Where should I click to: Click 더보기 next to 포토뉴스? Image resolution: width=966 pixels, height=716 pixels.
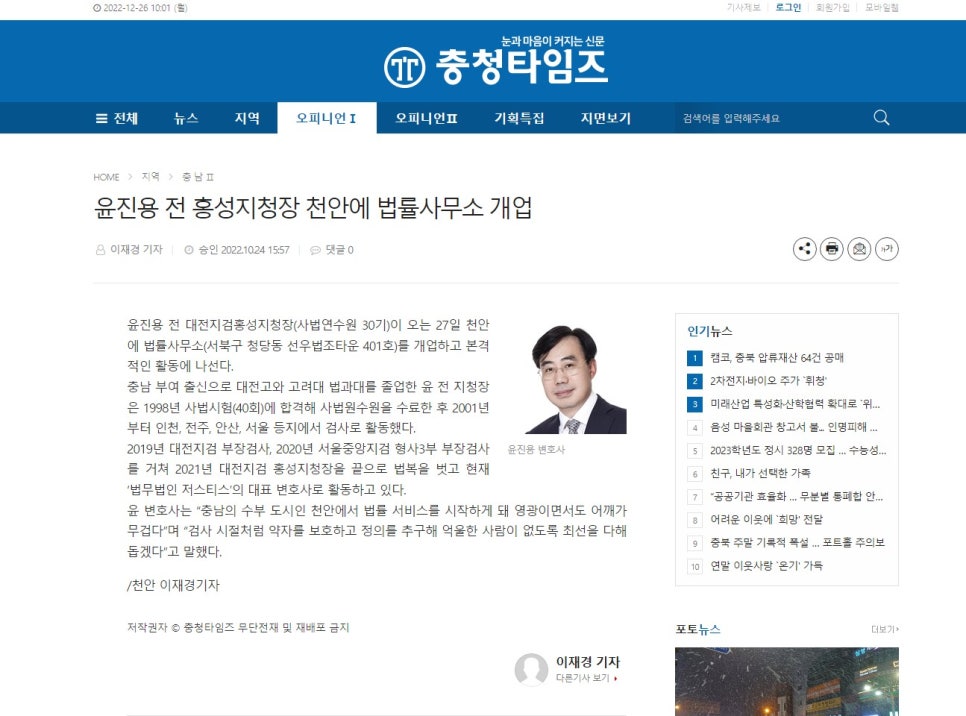[885, 629]
